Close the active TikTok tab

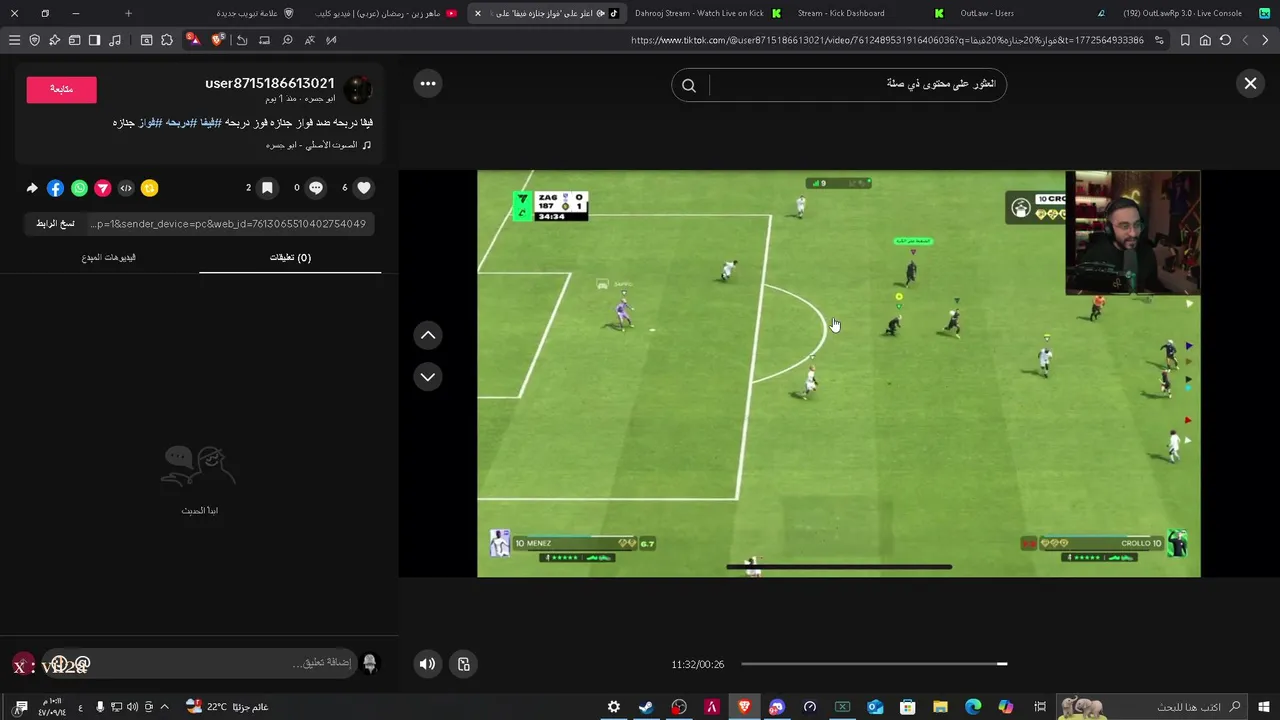click(478, 13)
